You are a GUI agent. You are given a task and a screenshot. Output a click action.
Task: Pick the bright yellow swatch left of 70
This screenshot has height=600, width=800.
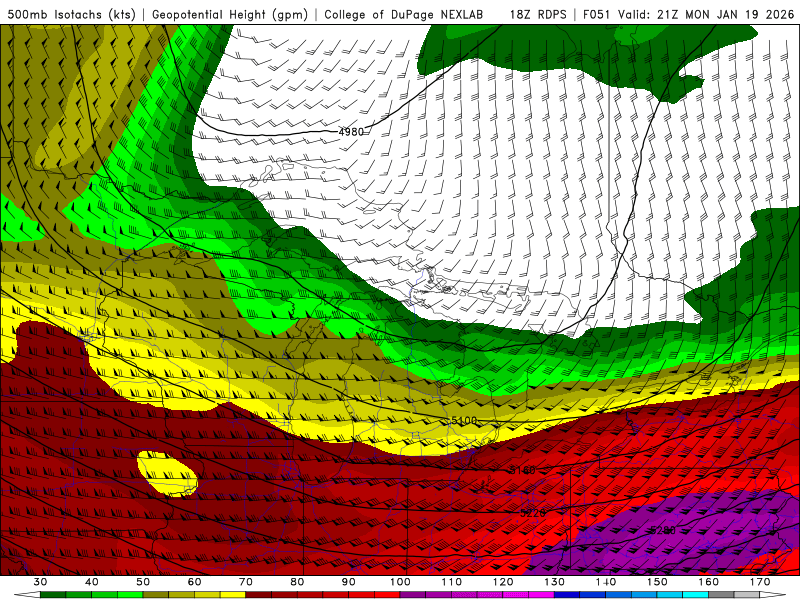click(x=233, y=595)
